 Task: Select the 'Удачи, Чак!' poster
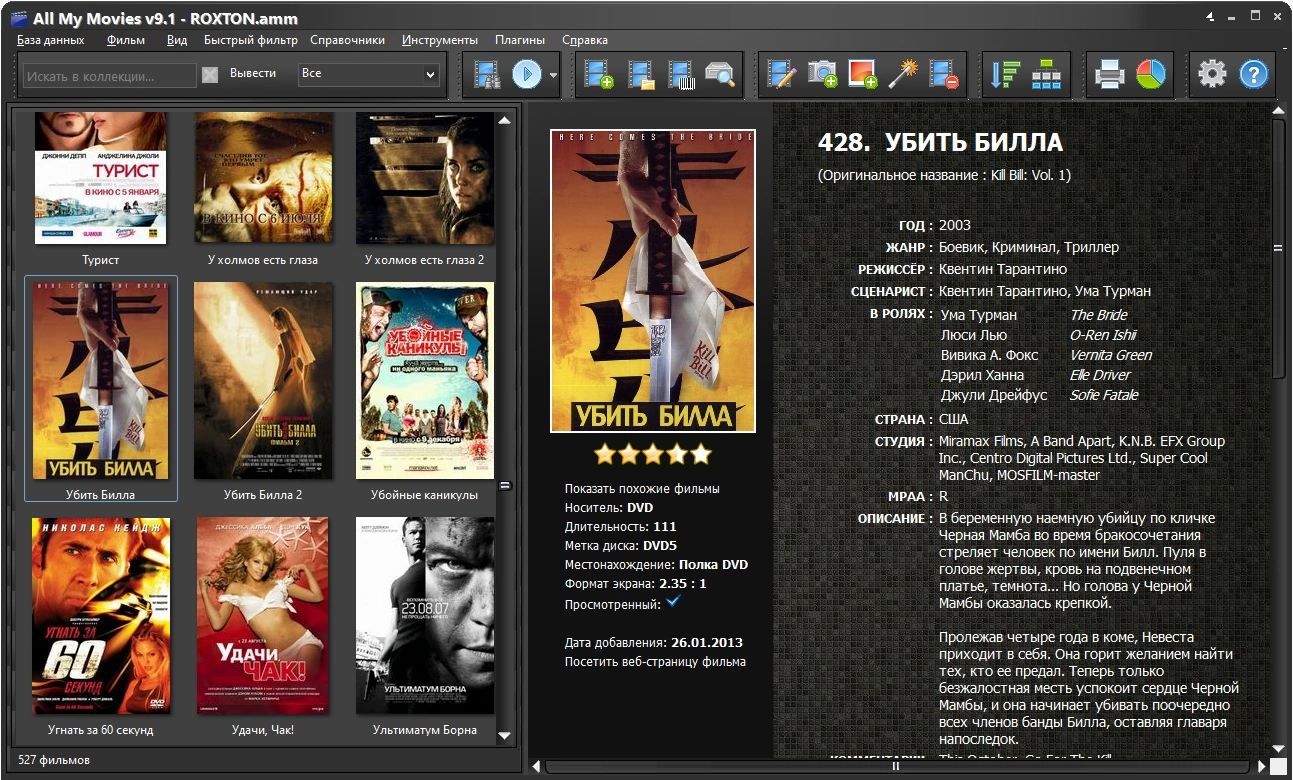click(x=263, y=615)
